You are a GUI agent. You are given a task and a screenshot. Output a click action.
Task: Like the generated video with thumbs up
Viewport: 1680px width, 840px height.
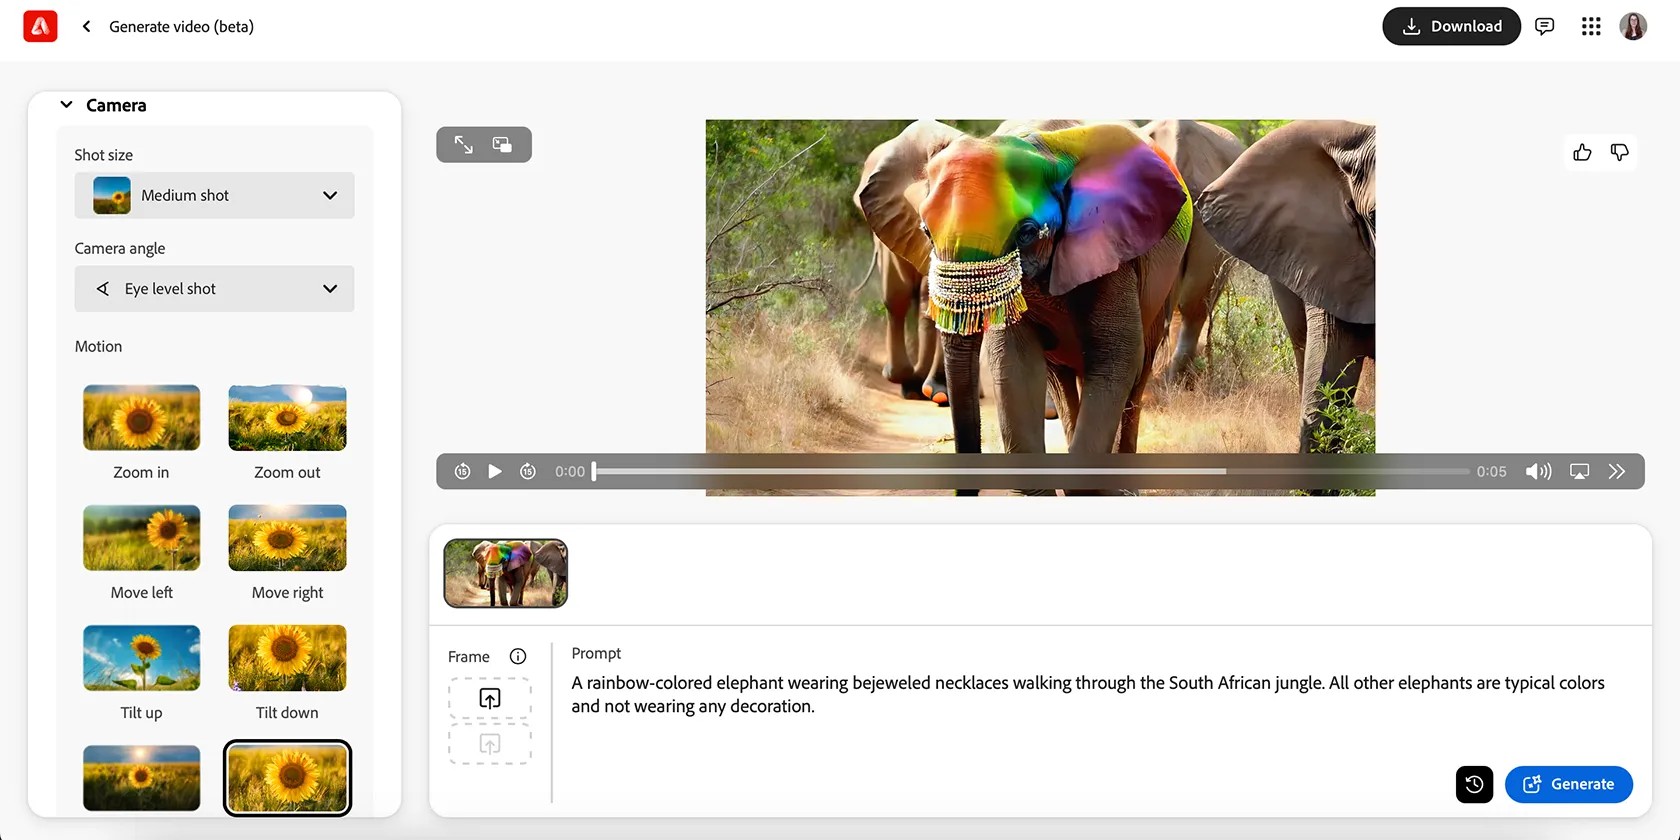[x=1582, y=152]
